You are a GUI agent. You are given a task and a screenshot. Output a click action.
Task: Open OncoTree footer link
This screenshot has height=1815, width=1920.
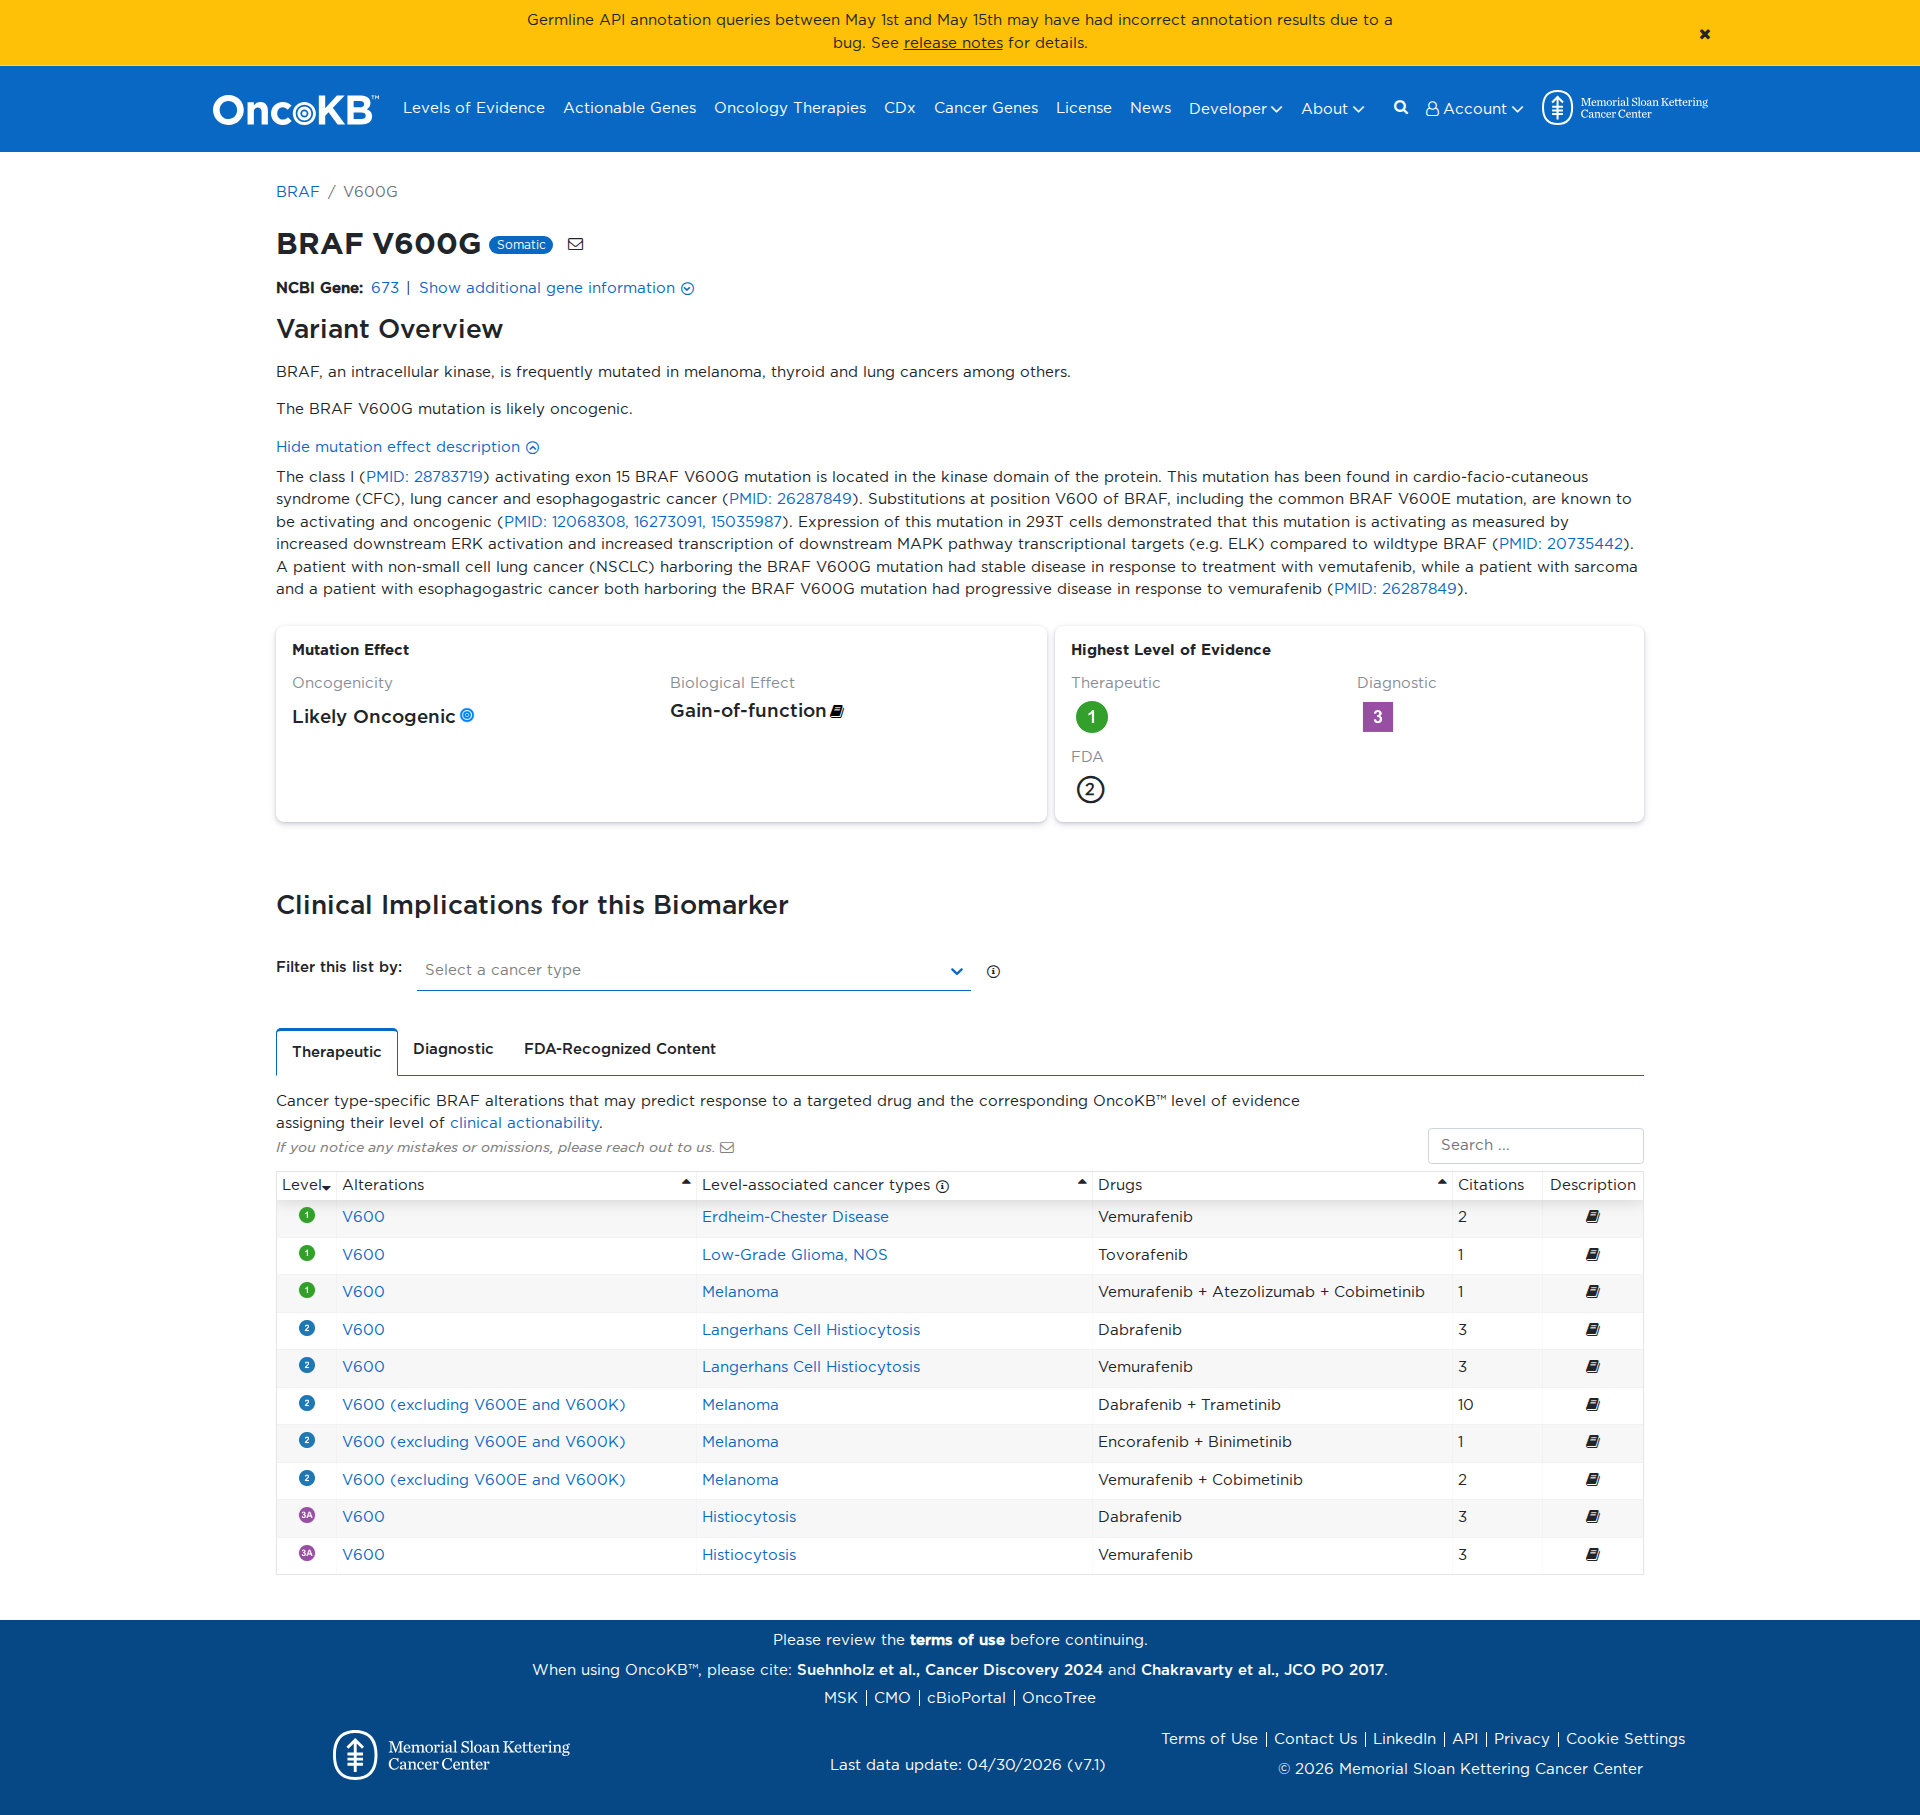tap(1059, 1698)
